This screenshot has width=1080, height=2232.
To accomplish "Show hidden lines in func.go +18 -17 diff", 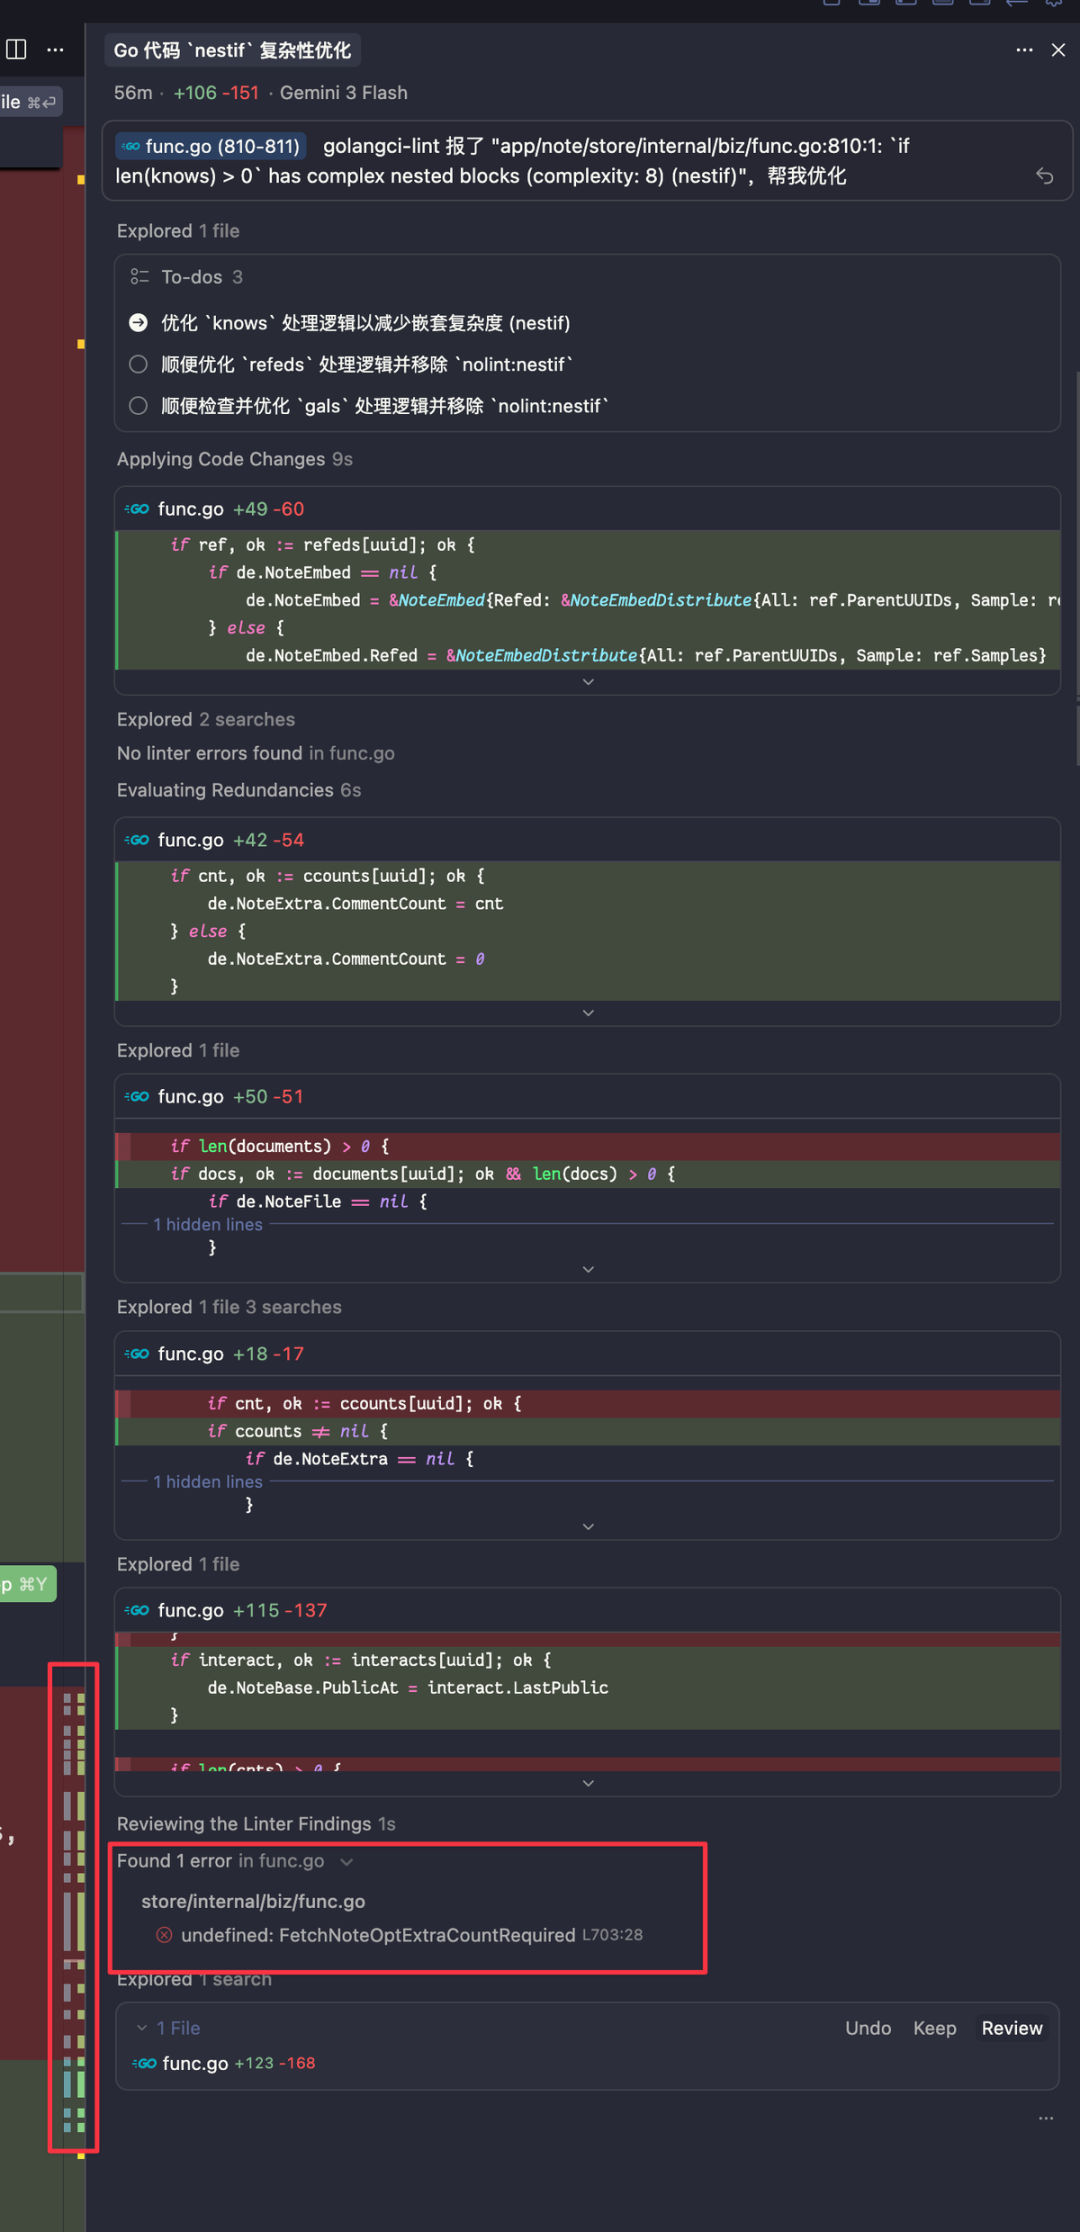I will coord(208,1481).
